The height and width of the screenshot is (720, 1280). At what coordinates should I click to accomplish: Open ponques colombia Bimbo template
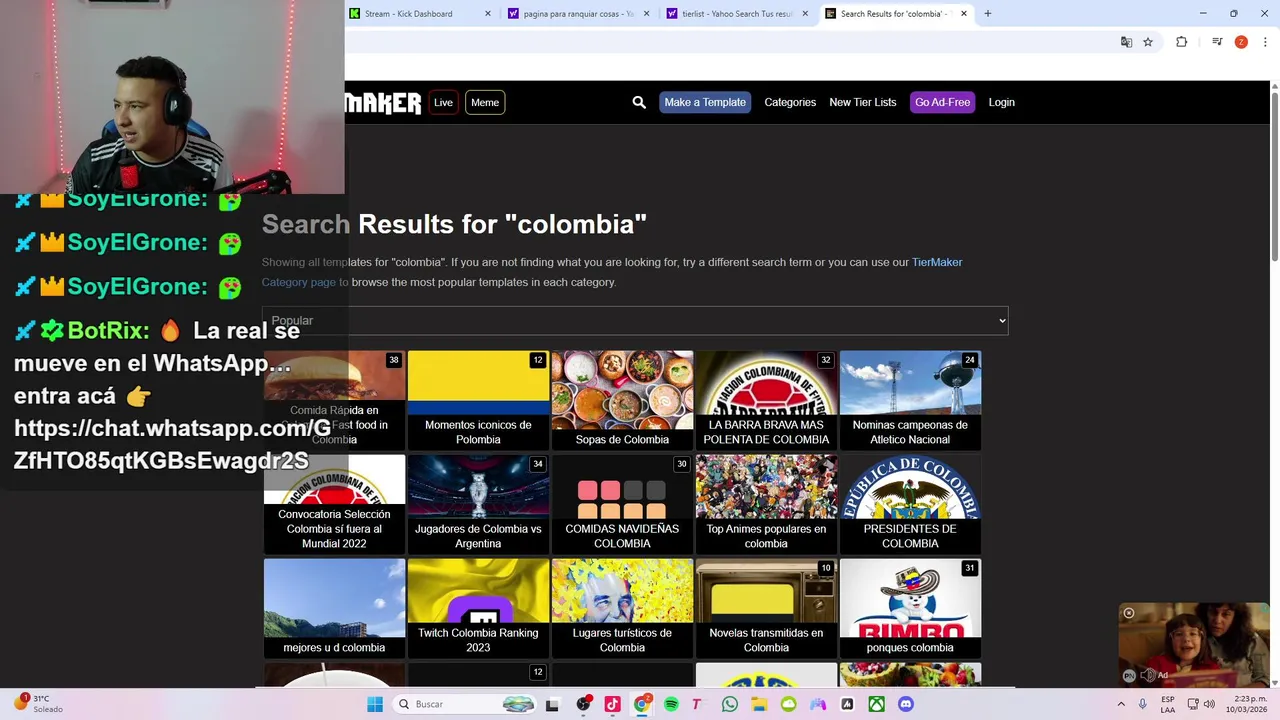910,608
